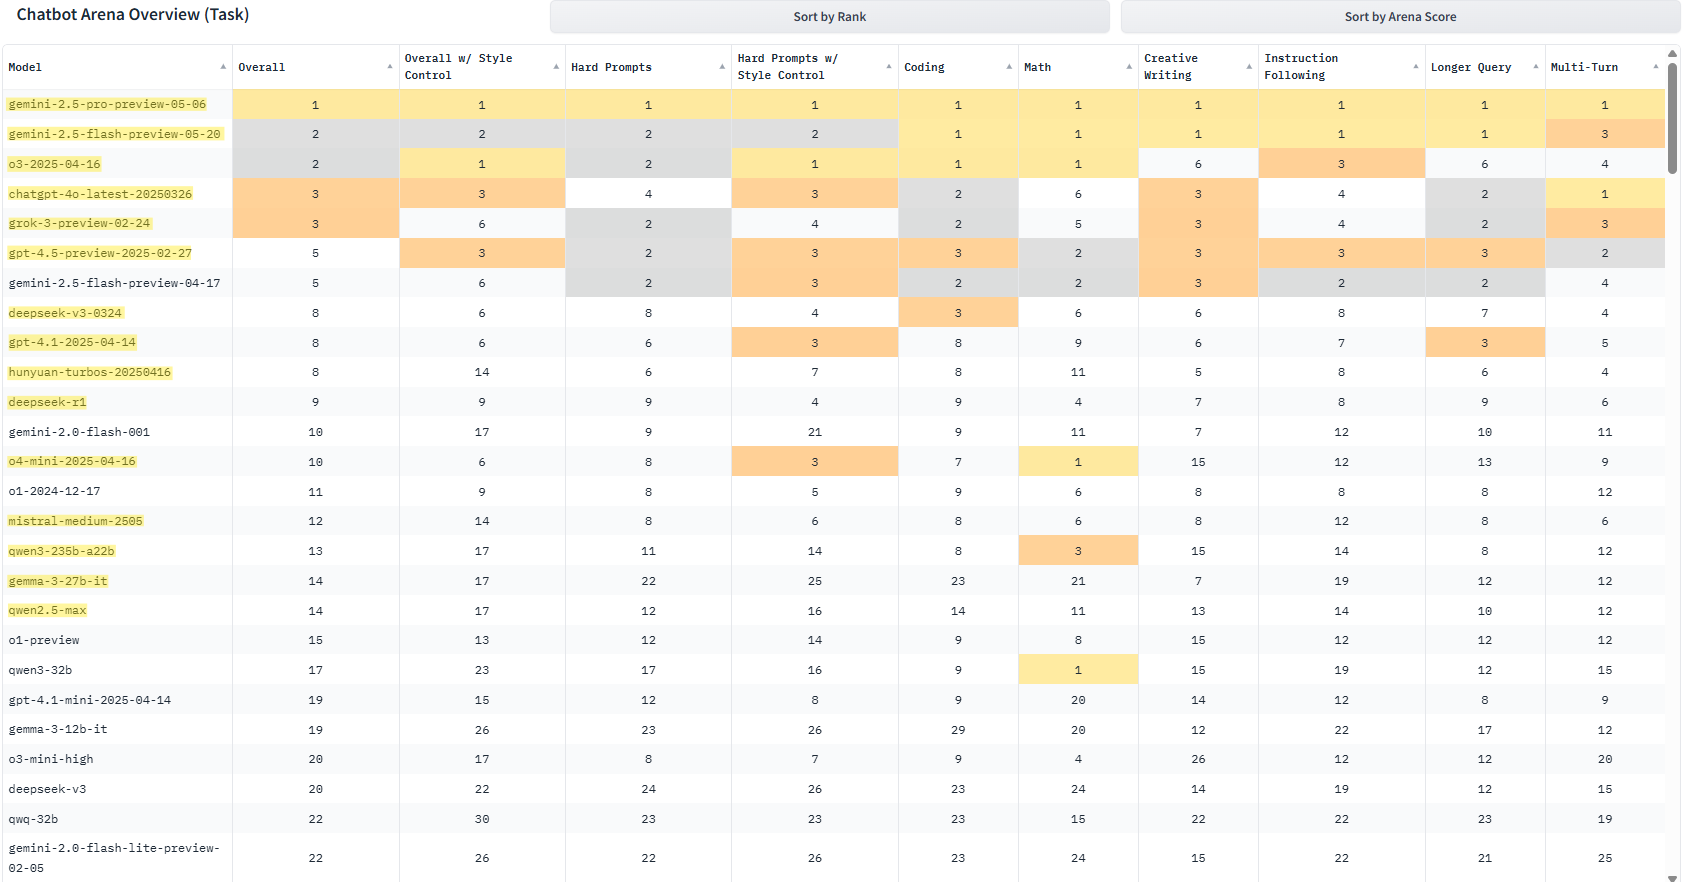Screen dimensions: 1682x882
Task: Select qwq-32b model name
Action: tap(33, 819)
